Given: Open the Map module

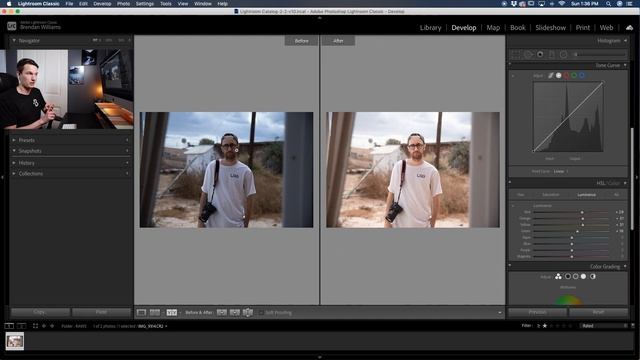Looking at the screenshot, I should [493, 28].
